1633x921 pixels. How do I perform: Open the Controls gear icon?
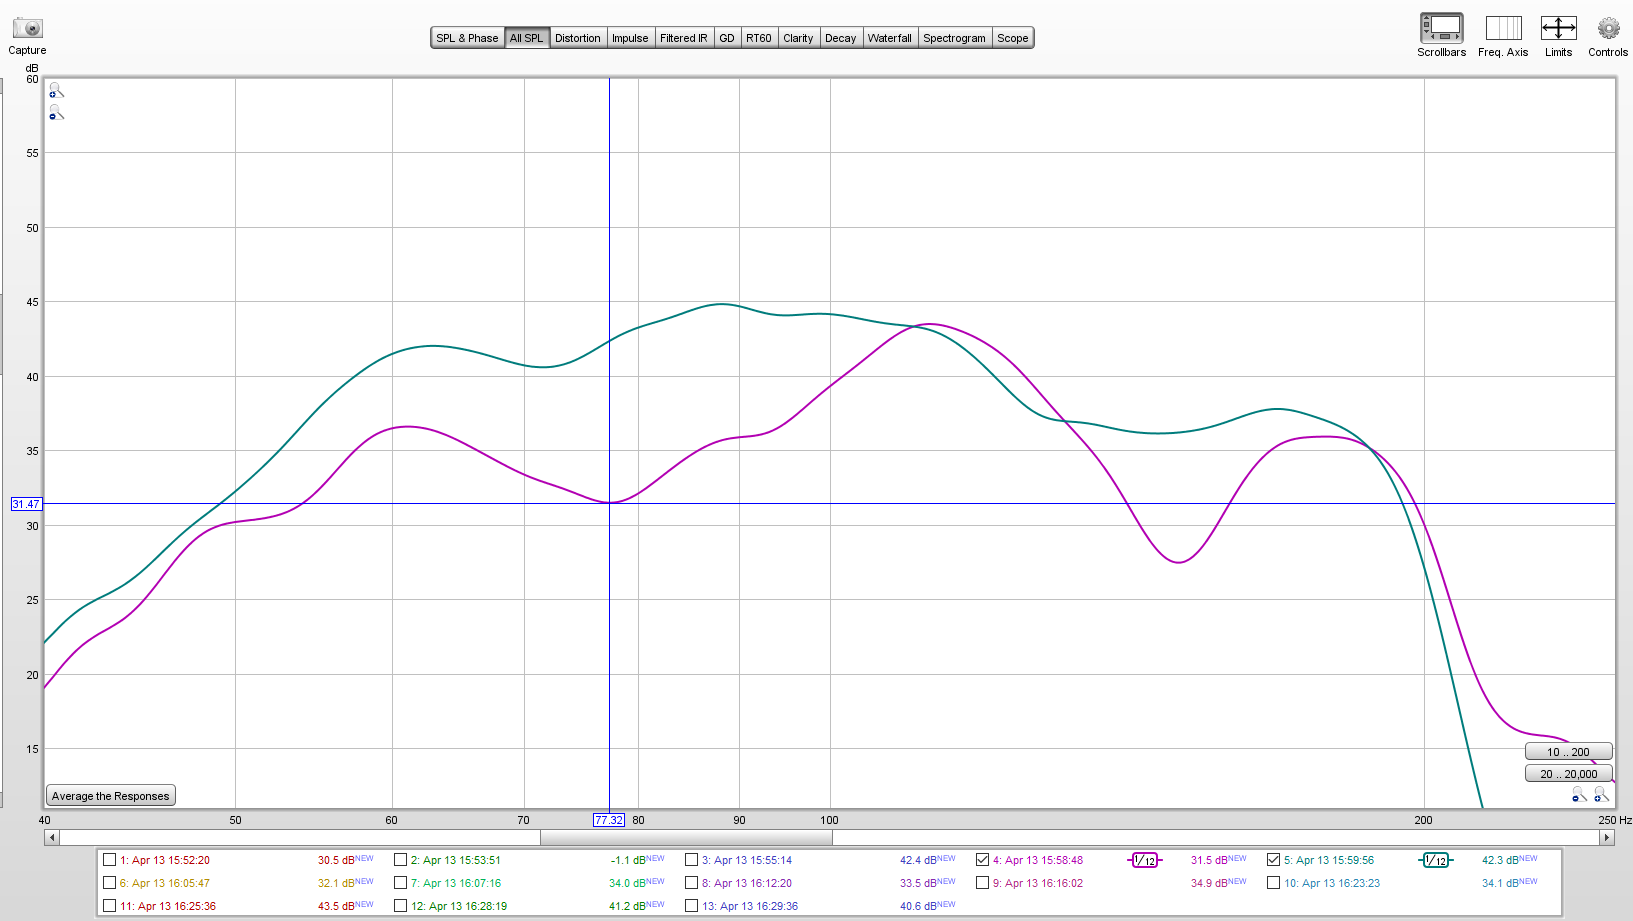coord(1608,28)
